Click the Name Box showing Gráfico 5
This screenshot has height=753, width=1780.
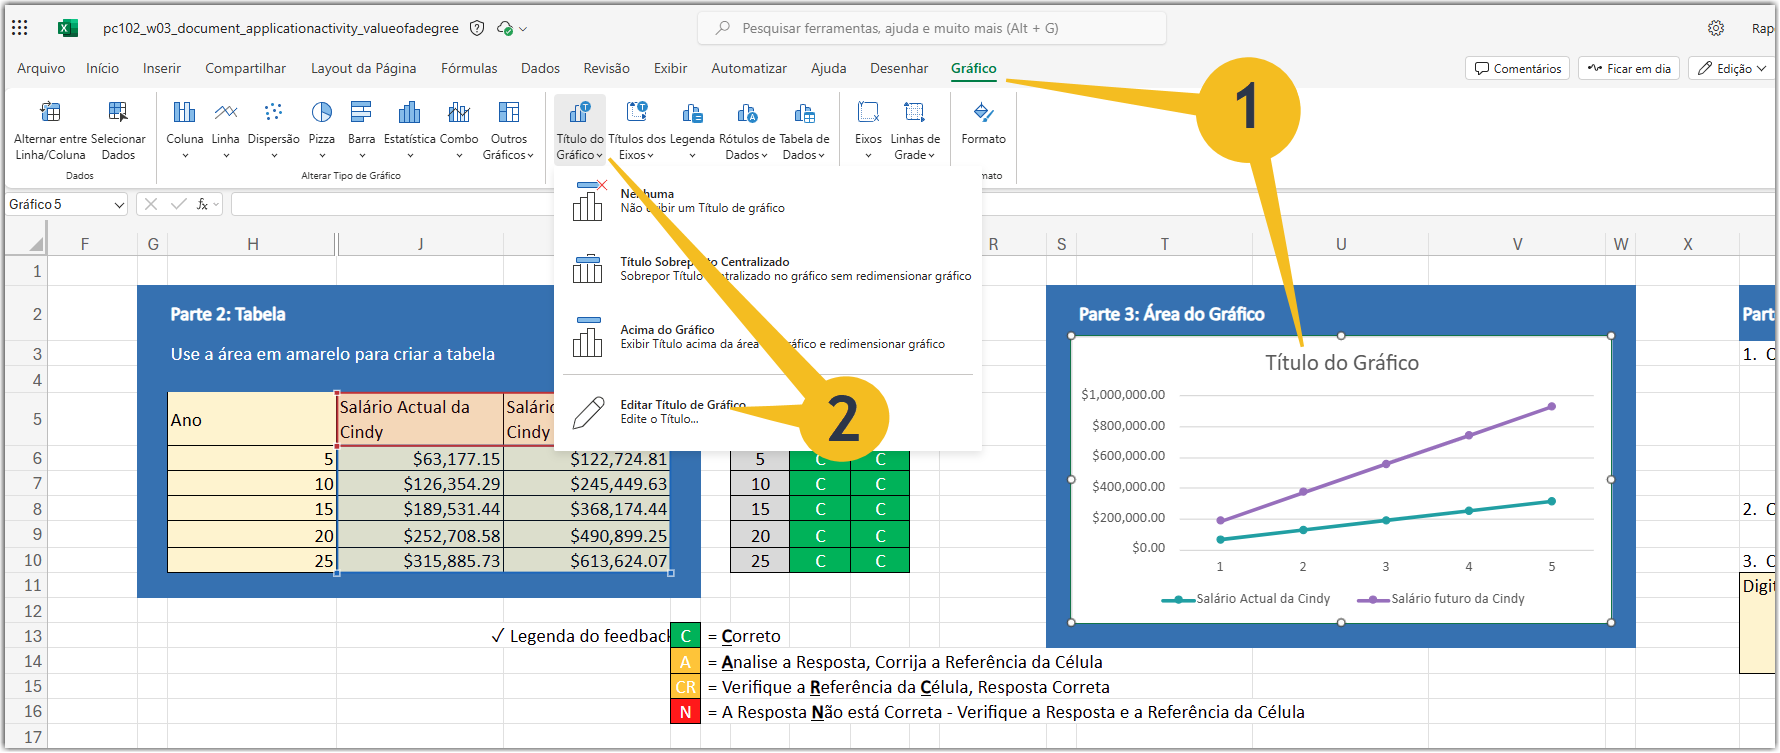tap(67, 204)
